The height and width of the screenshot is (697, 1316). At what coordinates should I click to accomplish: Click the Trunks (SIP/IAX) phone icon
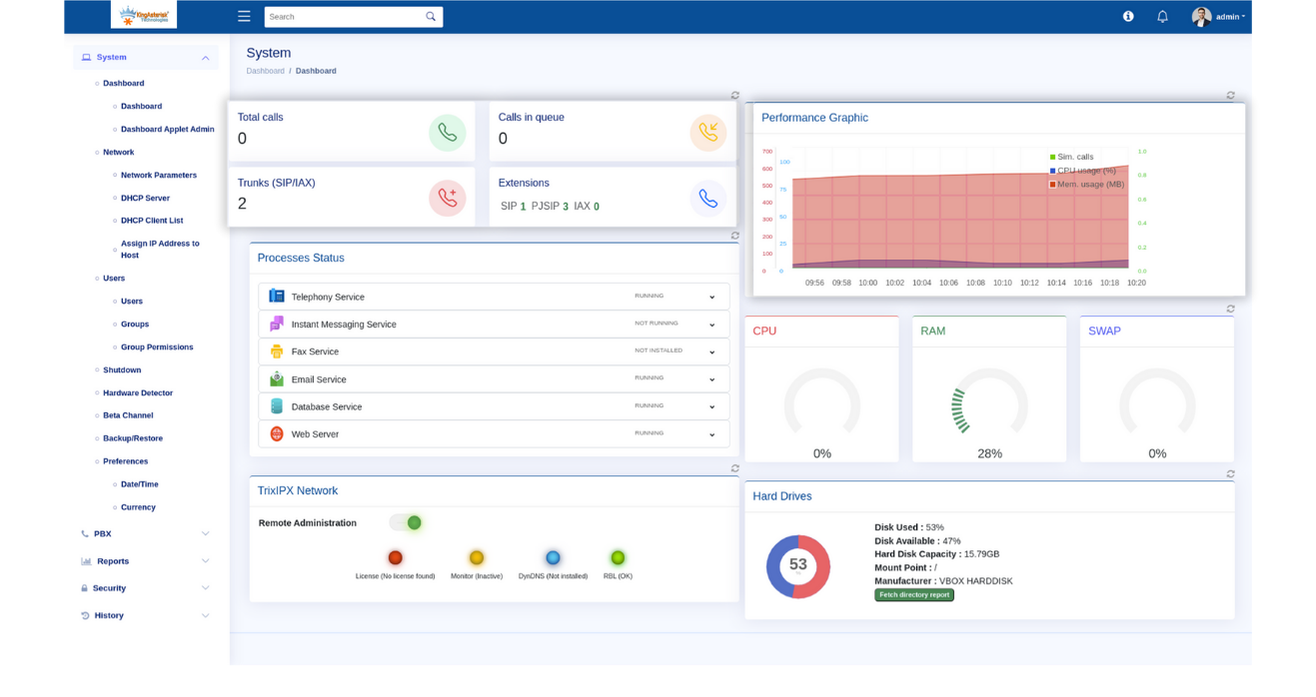pyautogui.click(x=447, y=198)
